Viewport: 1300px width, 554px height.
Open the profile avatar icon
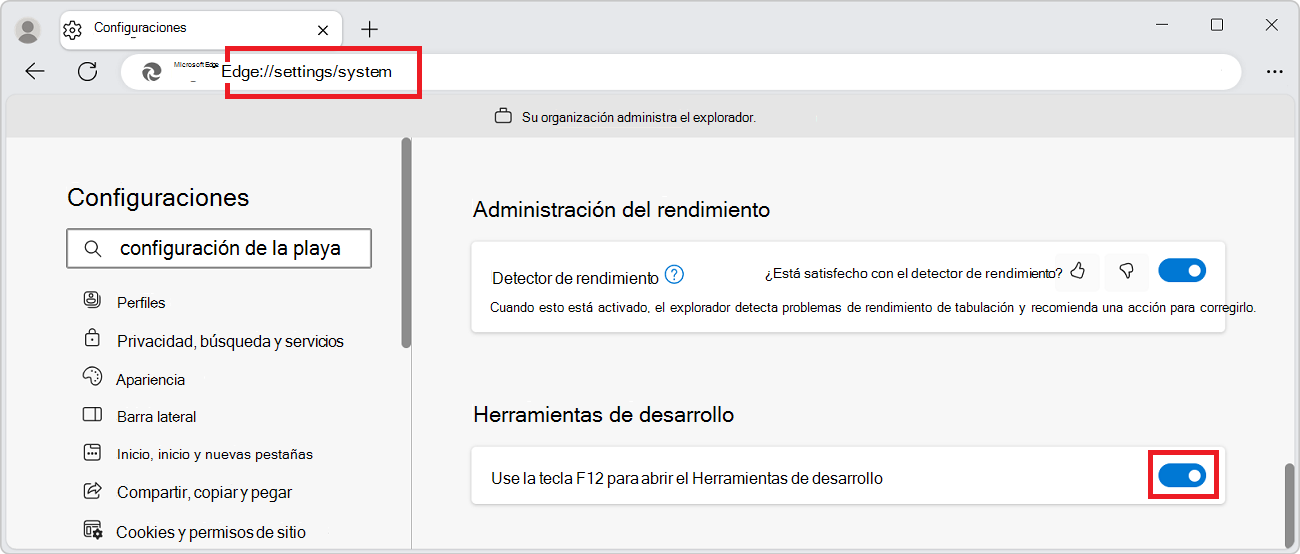click(x=28, y=29)
